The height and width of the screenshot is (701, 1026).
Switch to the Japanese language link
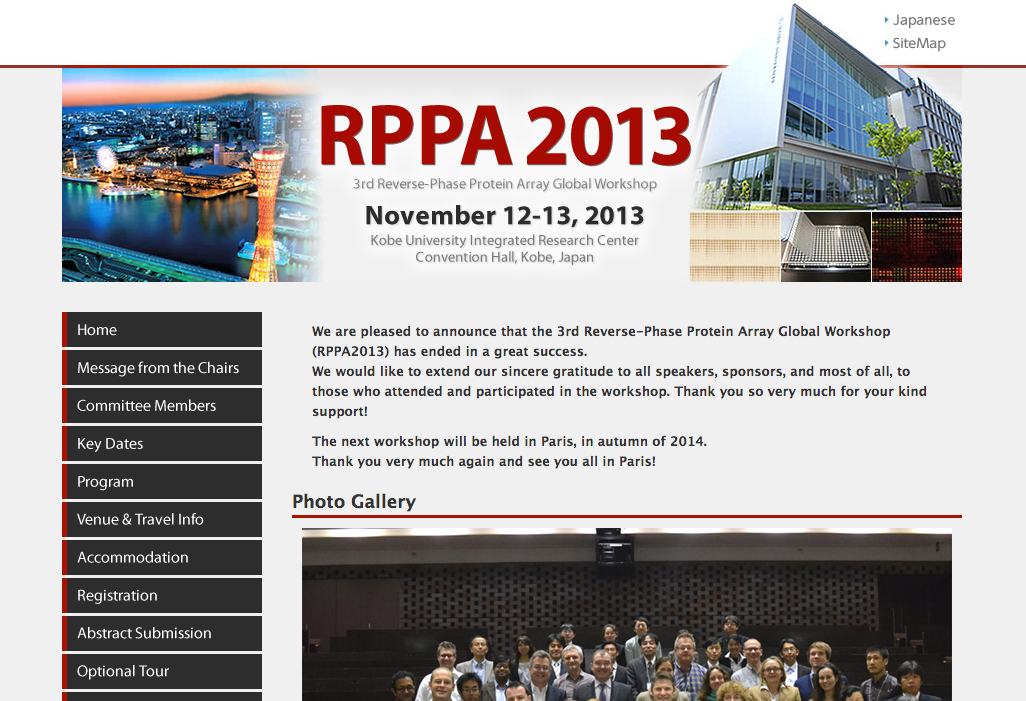[923, 20]
